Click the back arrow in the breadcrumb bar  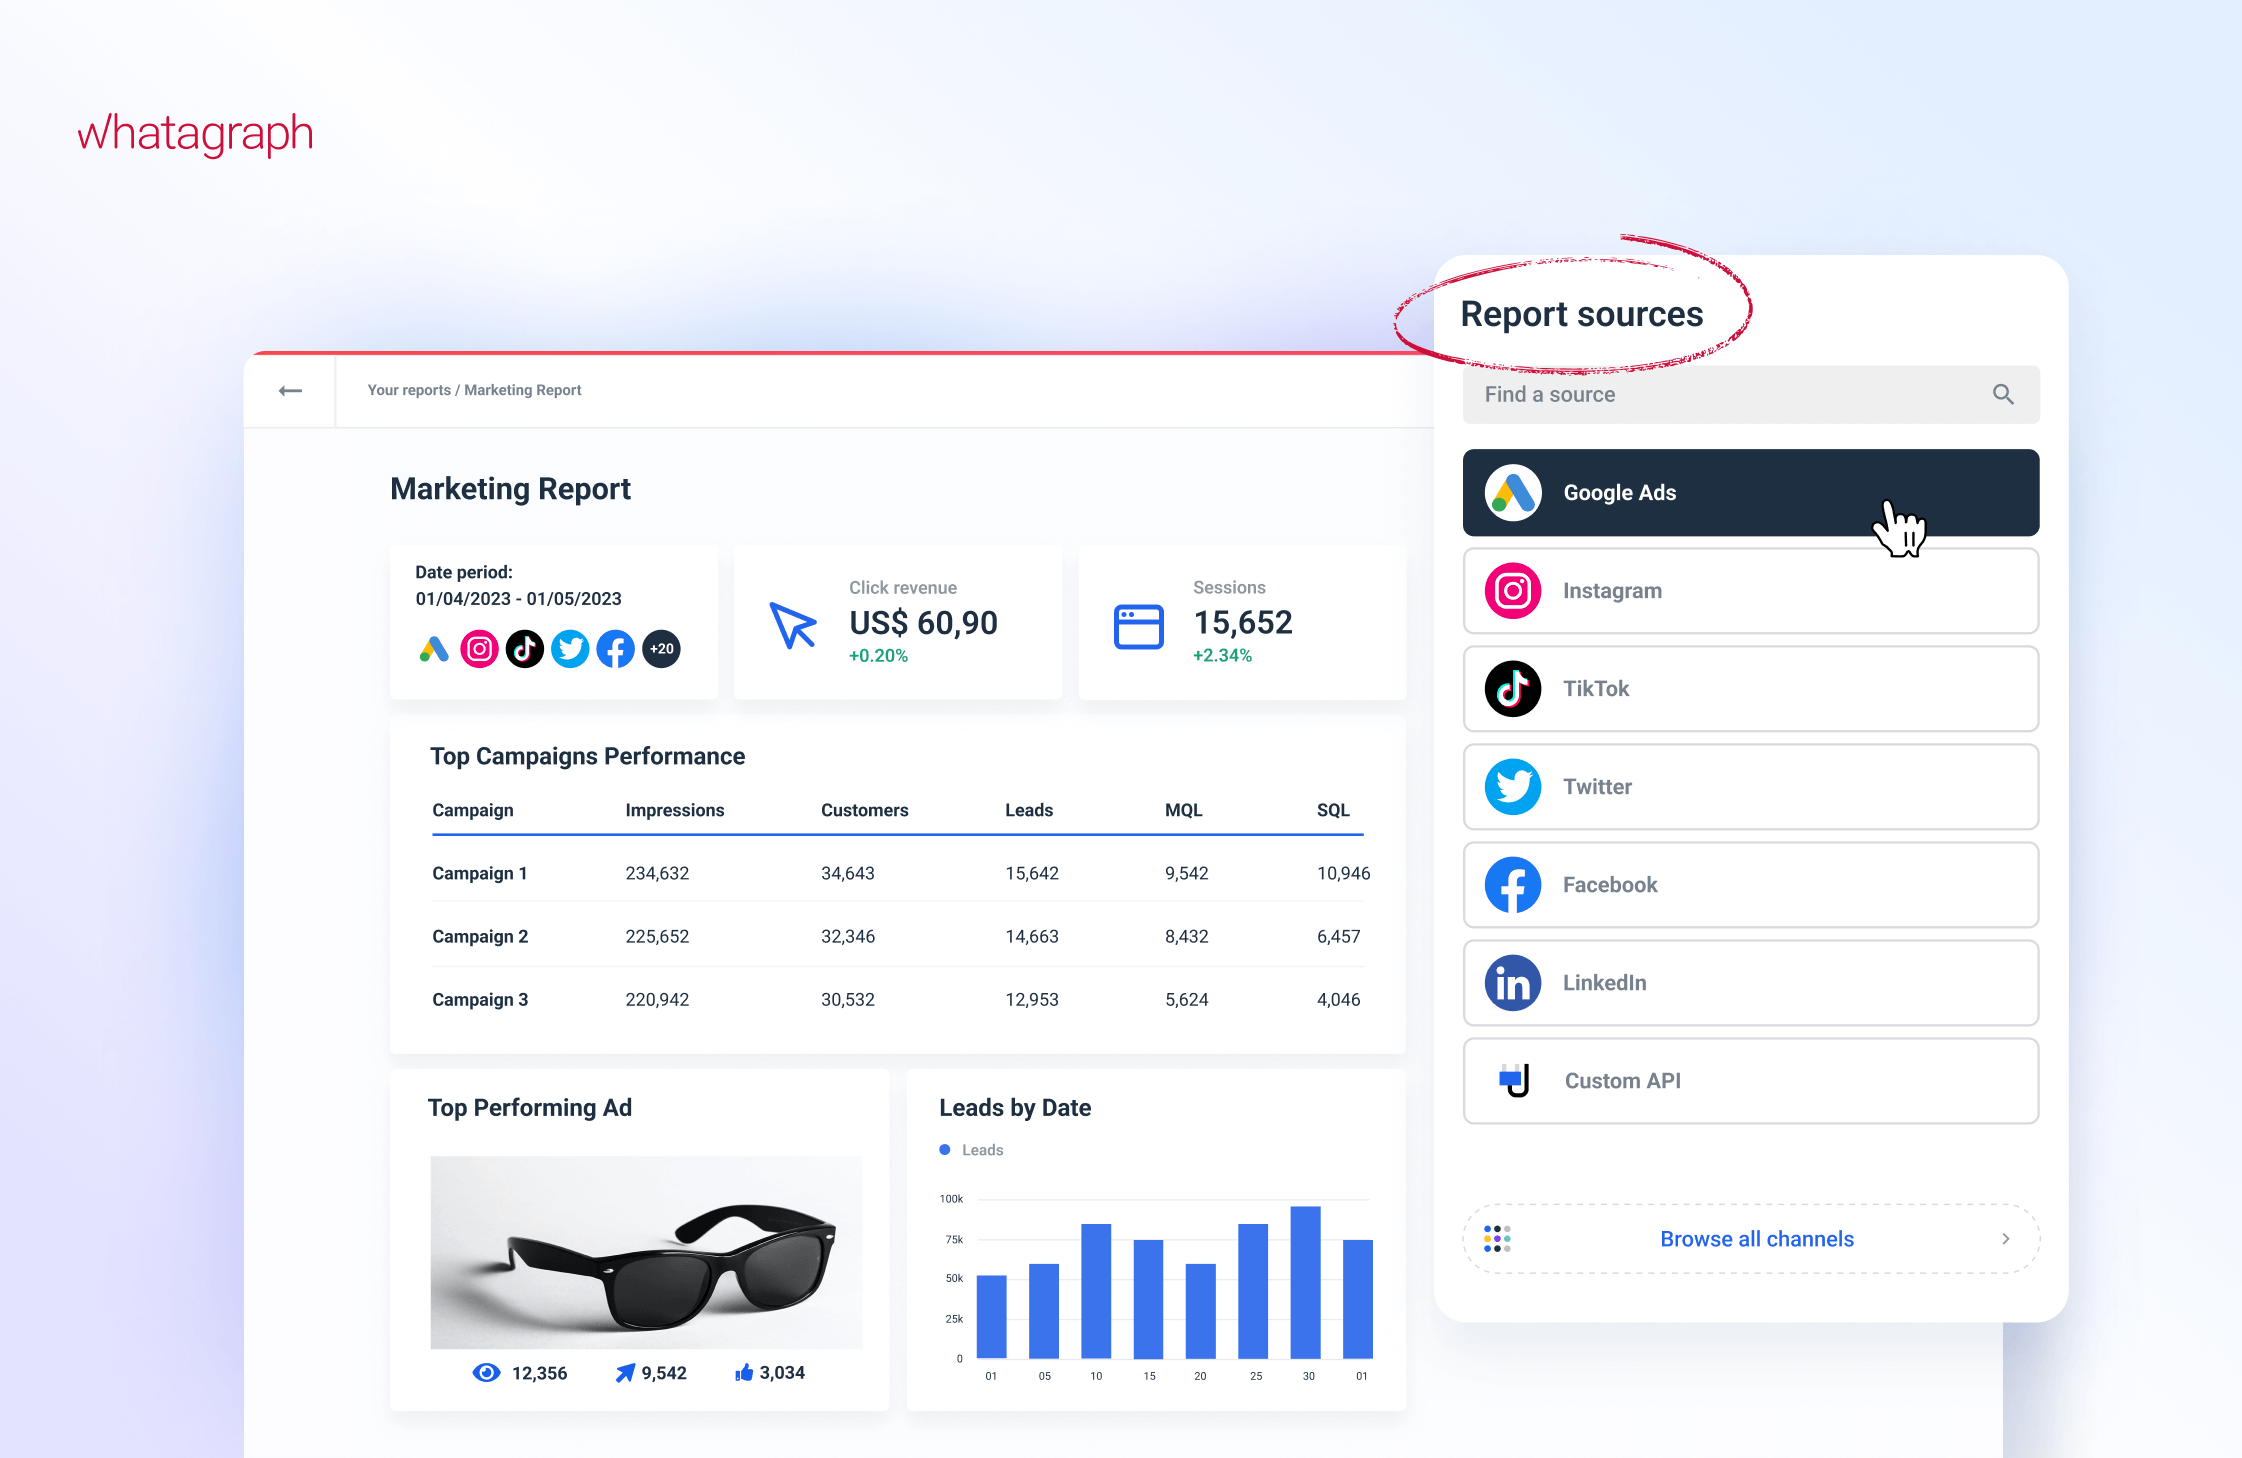290,390
